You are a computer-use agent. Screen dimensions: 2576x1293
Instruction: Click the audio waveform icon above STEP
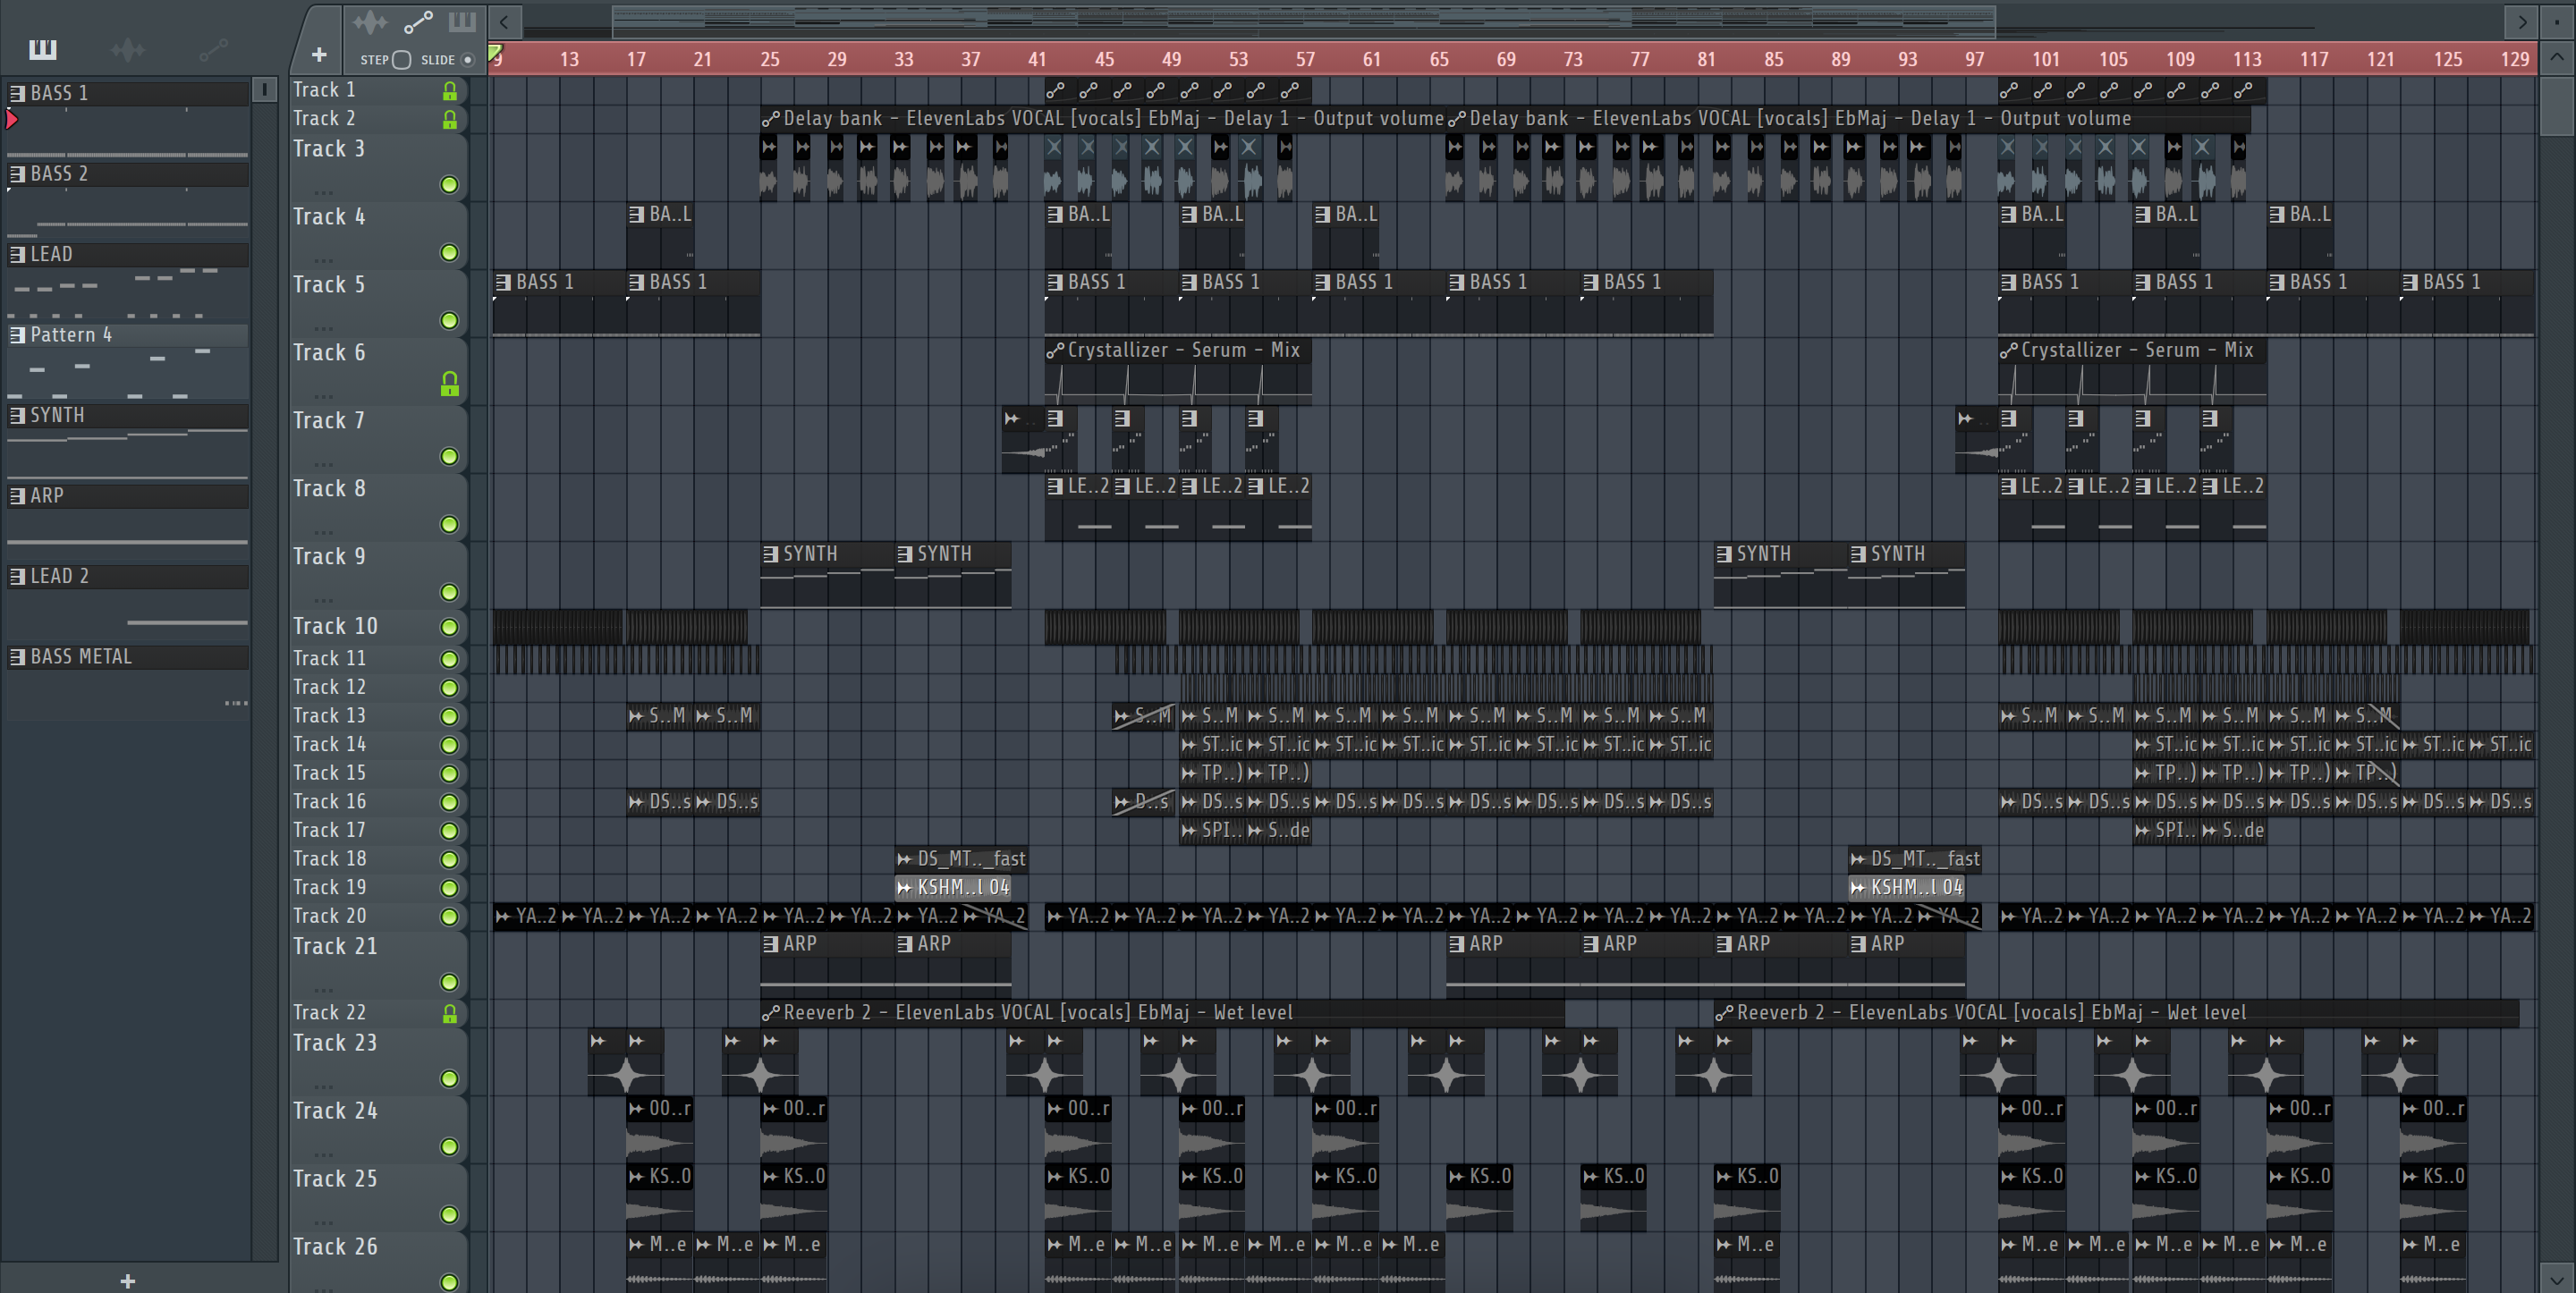coord(370,21)
